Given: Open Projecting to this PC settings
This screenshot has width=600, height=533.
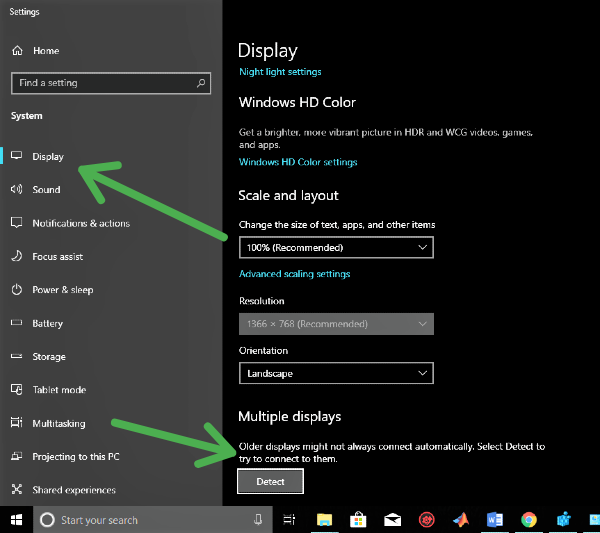Looking at the screenshot, I should tap(76, 456).
